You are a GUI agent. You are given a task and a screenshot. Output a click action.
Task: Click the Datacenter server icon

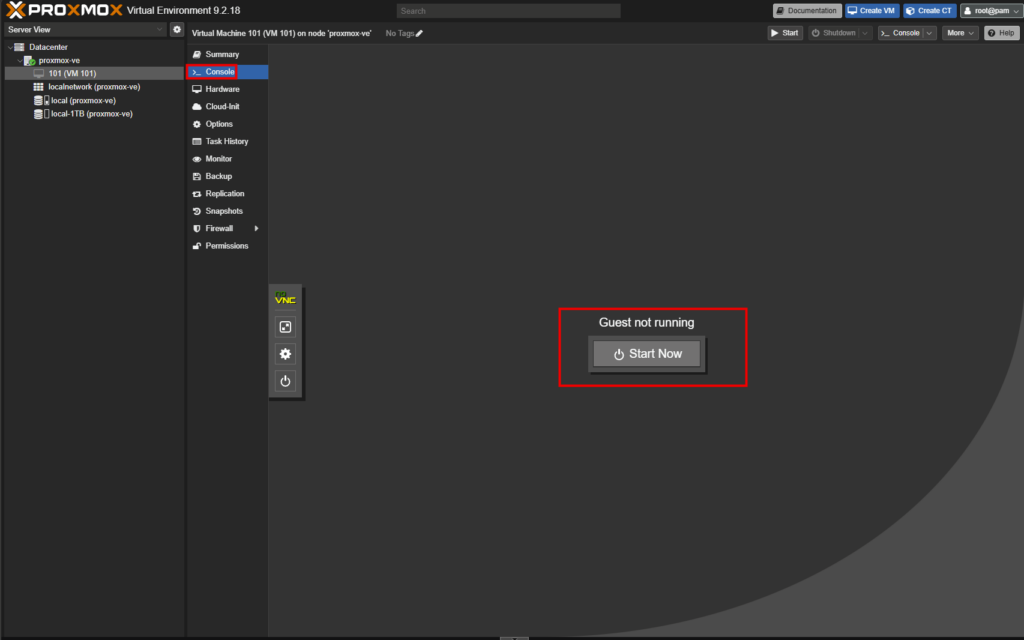click(20, 47)
